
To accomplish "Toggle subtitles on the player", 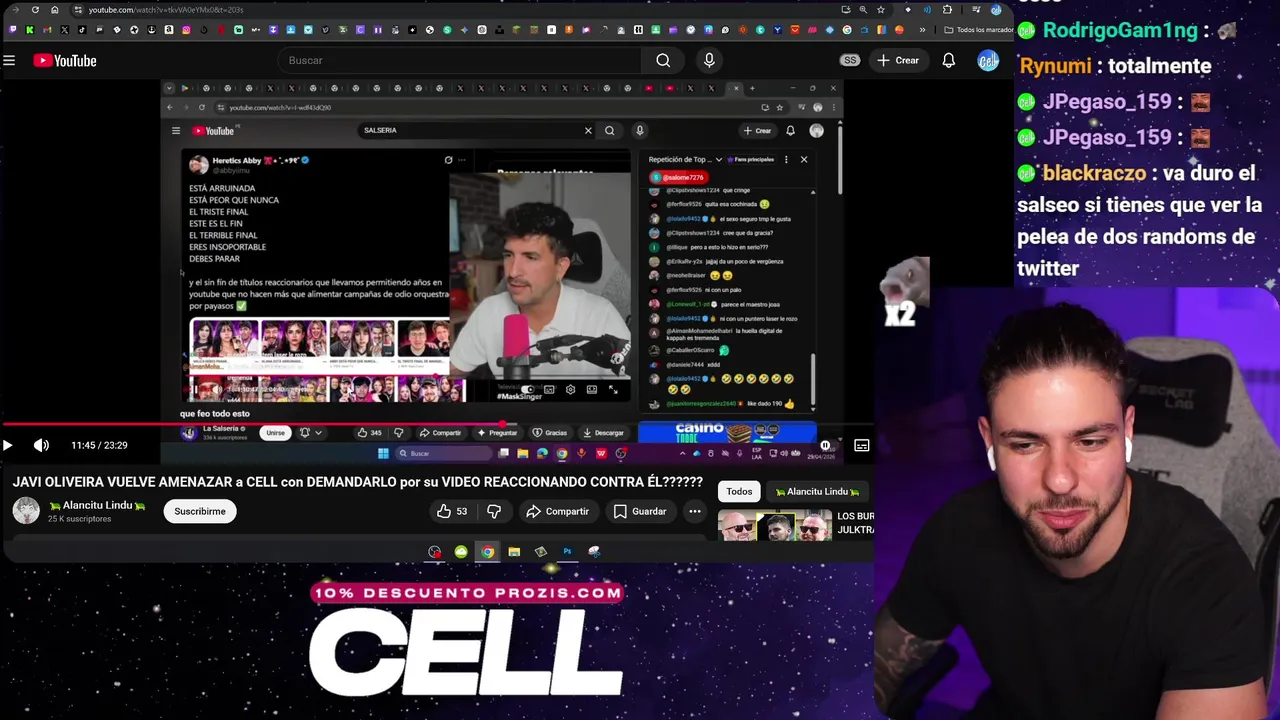I will (x=862, y=446).
